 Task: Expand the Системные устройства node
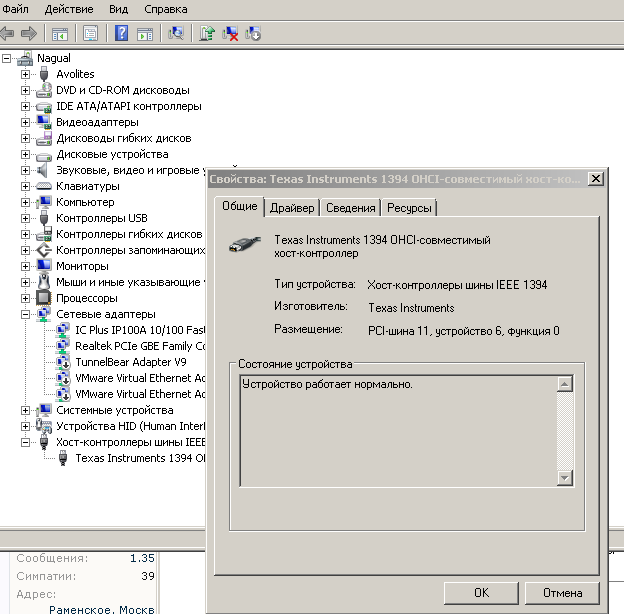click(x=25, y=410)
